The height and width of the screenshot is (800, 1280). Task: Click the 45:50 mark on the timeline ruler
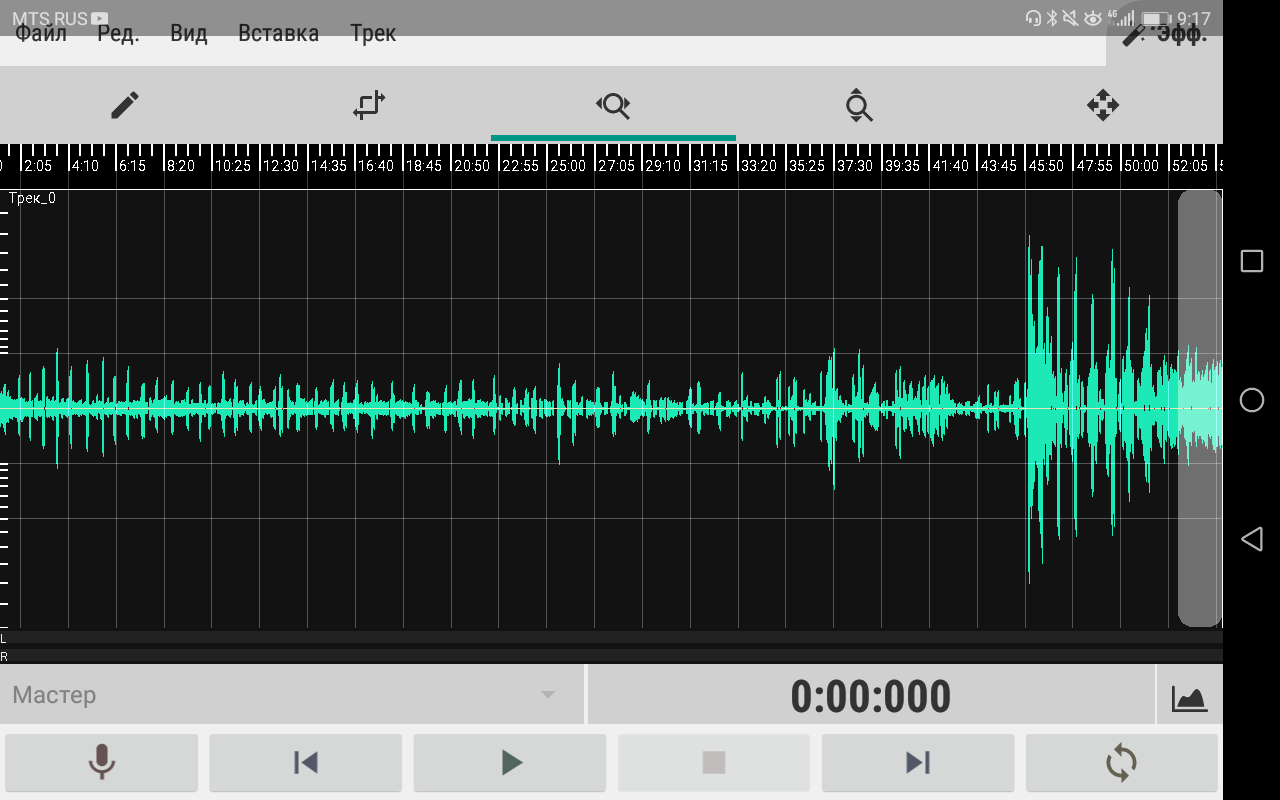(1046, 166)
